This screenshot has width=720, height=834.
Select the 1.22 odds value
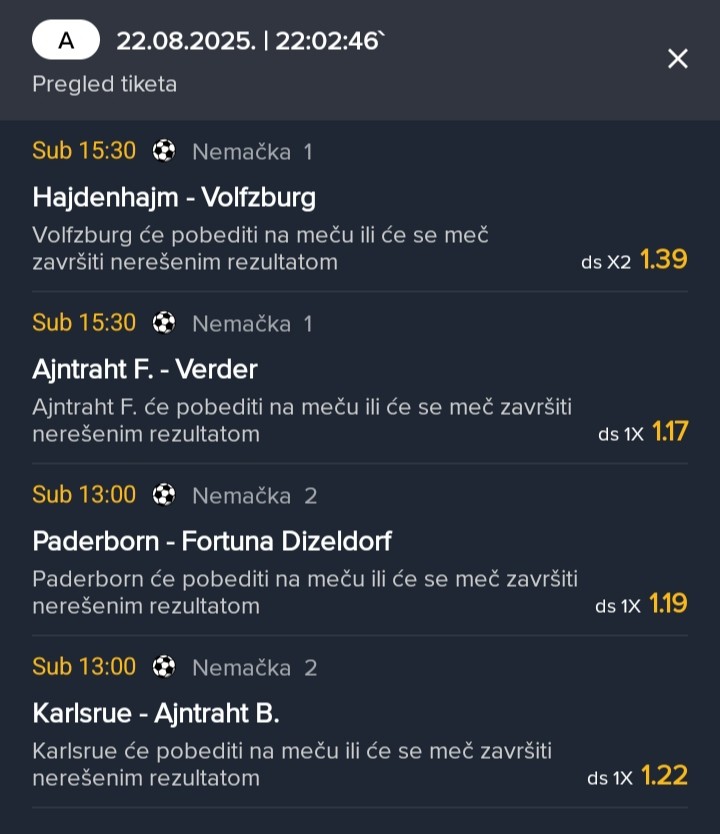(x=664, y=775)
